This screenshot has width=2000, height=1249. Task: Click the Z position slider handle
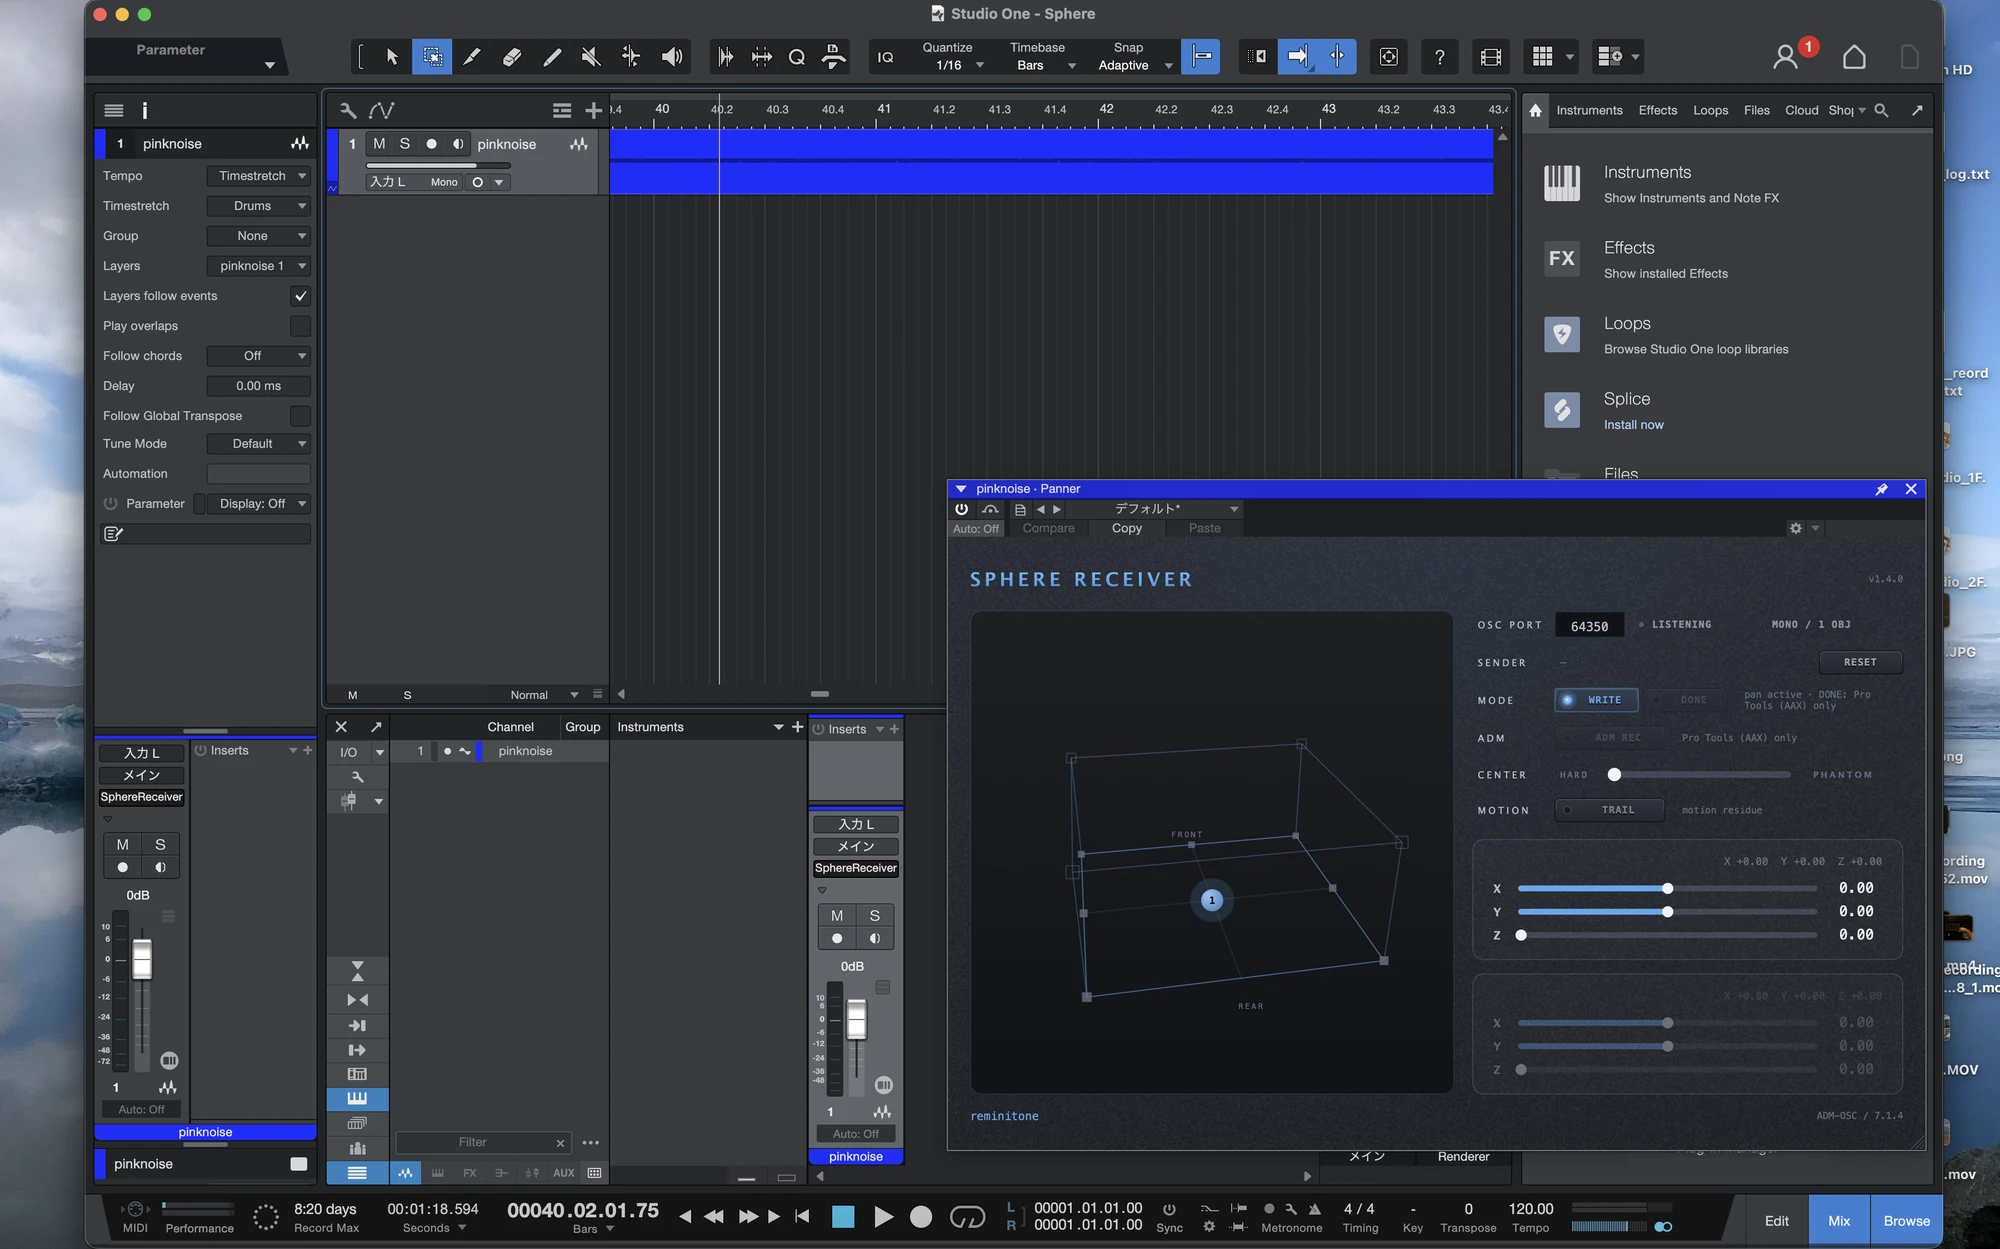[x=1520, y=935]
